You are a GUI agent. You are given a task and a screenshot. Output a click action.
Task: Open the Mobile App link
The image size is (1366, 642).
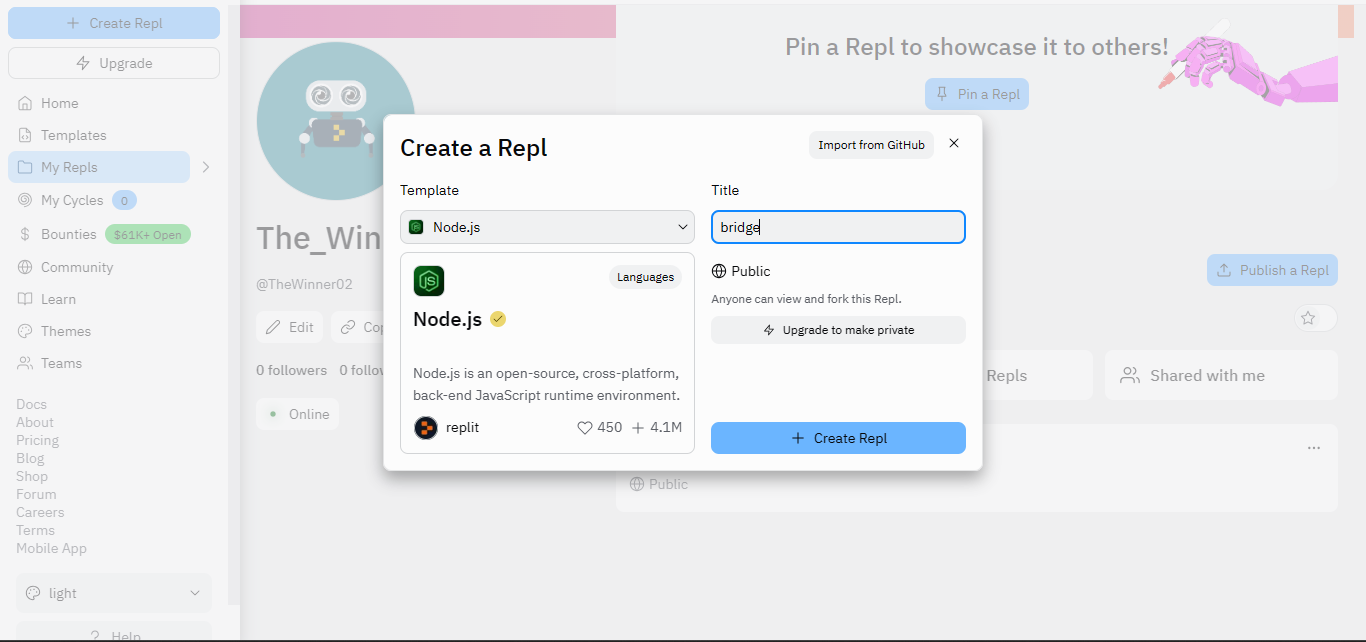[51, 548]
